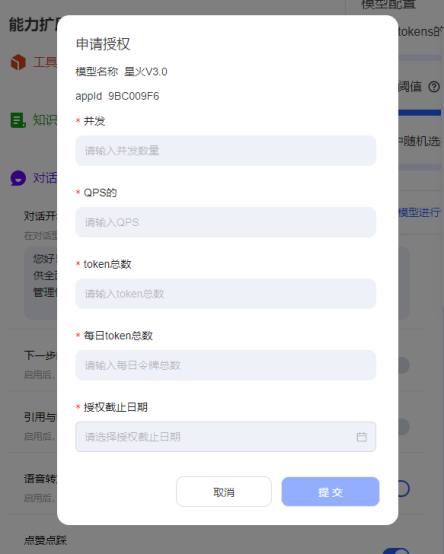
Task: Click the calendar icon in date field
Action: point(361,437)
